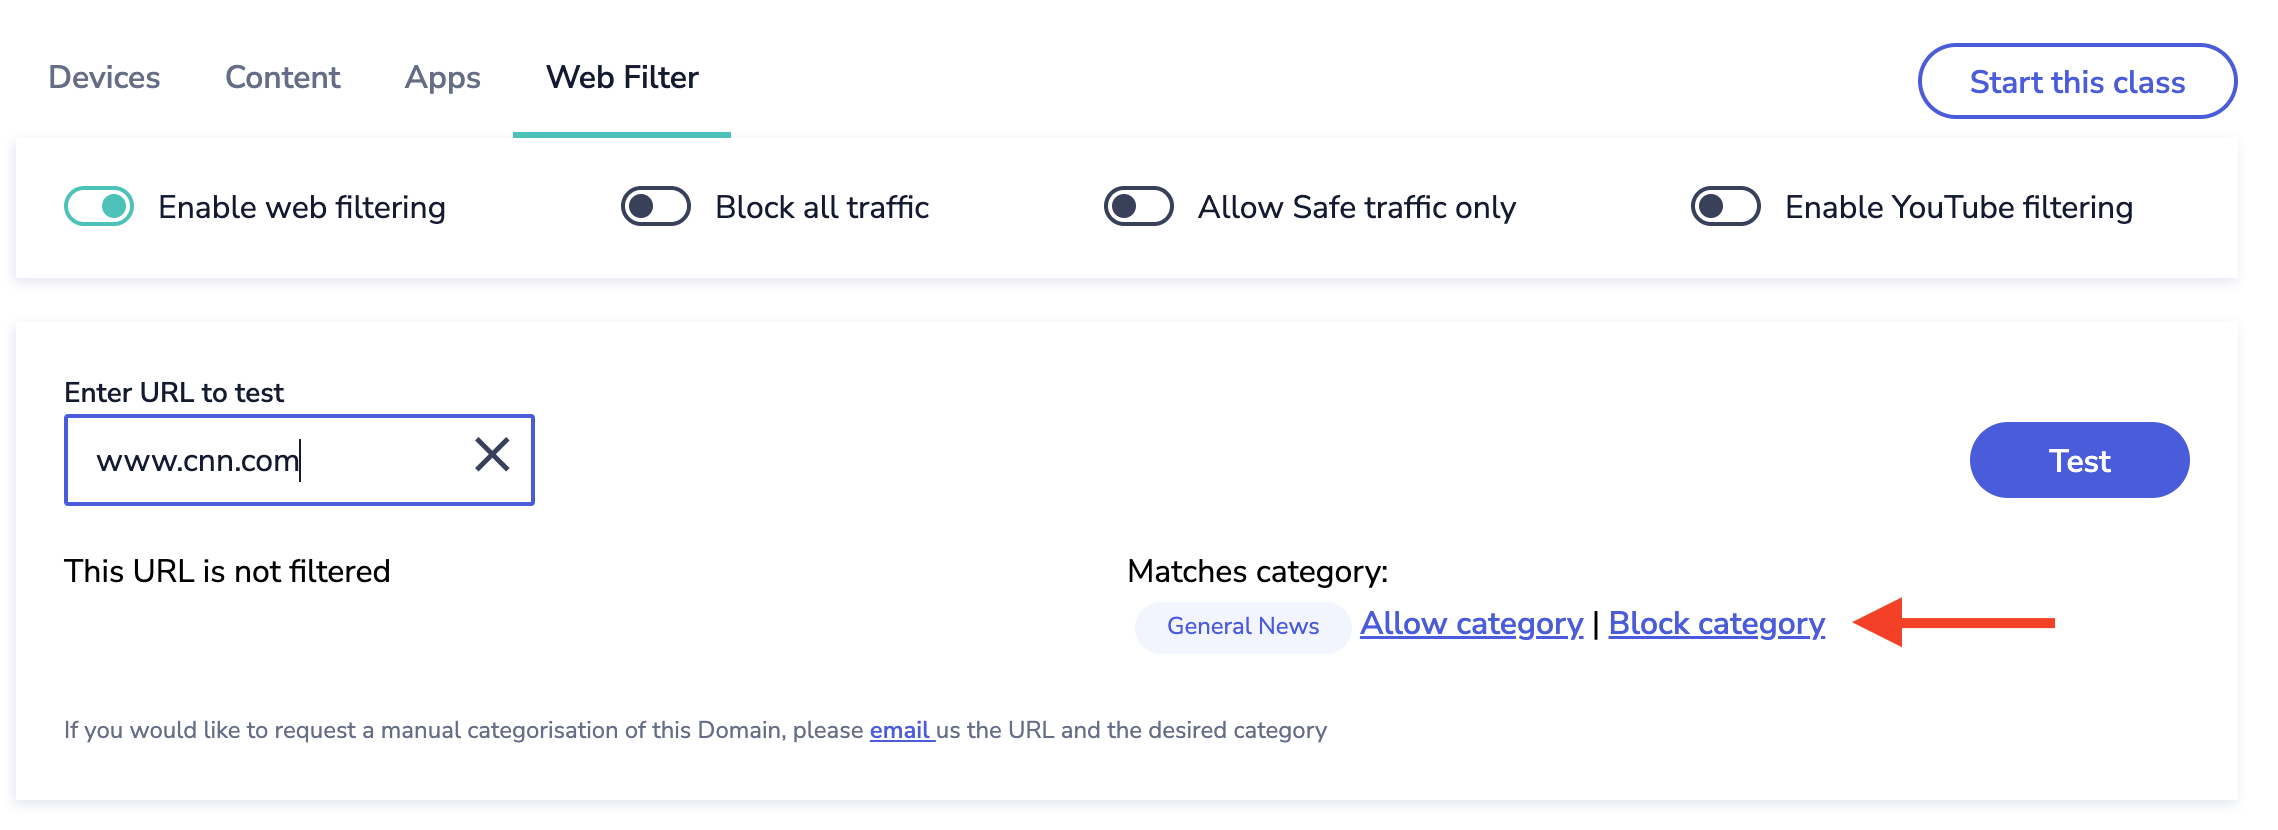This screenshot has width=2278, height=830.
Task: Click the red arrow pointing at Block category
Action: pyautogui.click(x=1953, y=623)
